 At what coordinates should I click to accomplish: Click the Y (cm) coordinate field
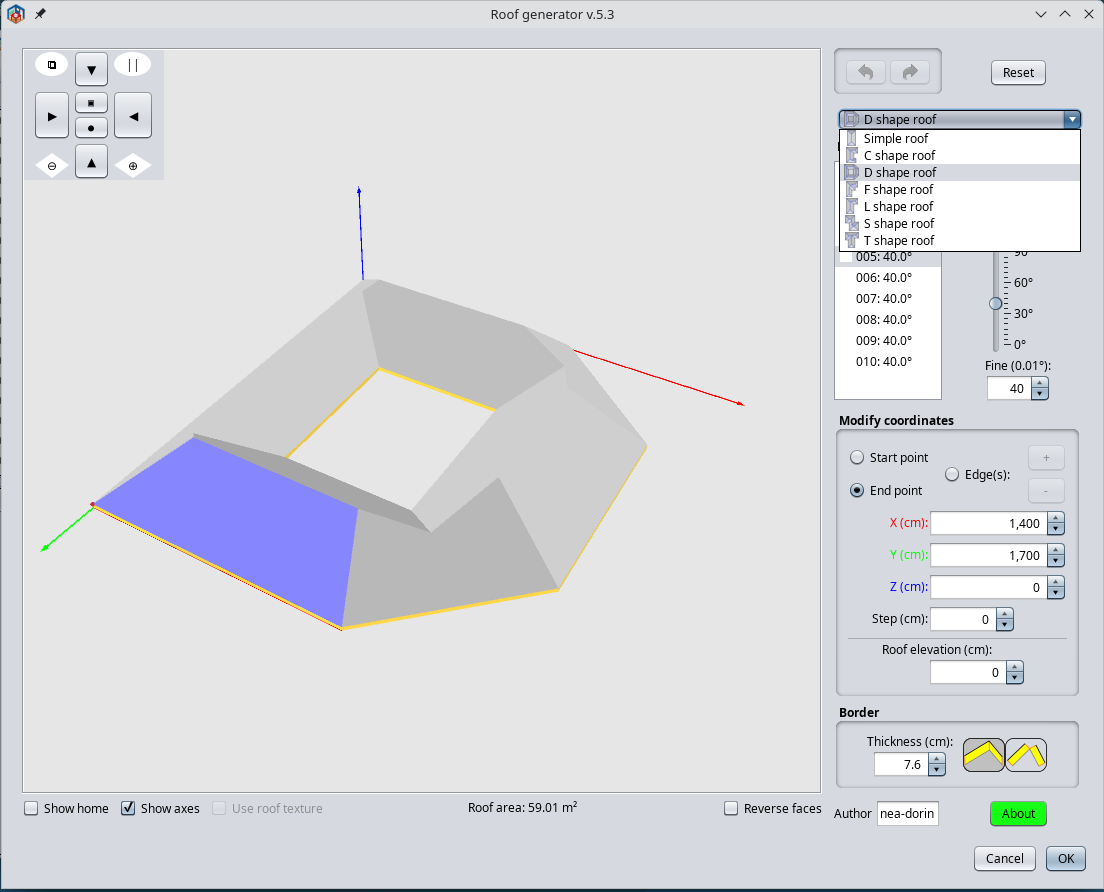point(989,555)
